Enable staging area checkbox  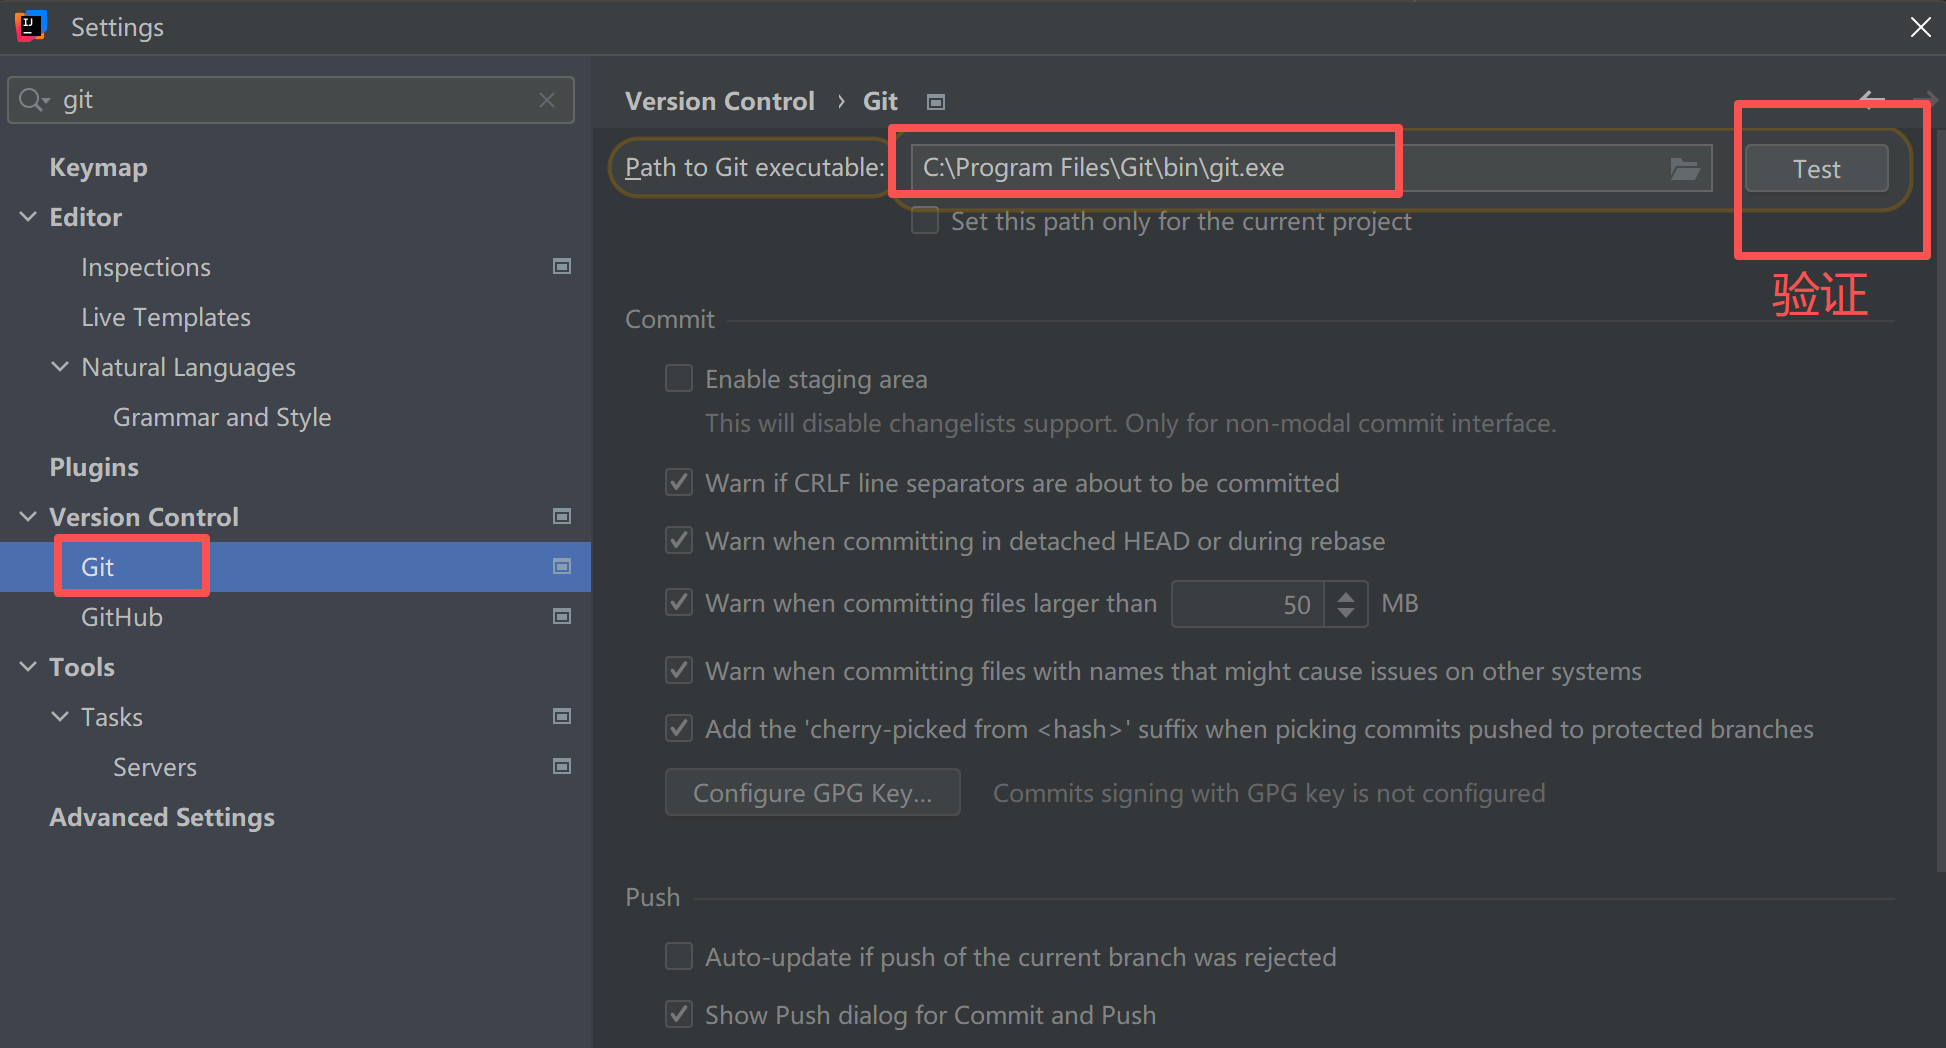[679, 378]
